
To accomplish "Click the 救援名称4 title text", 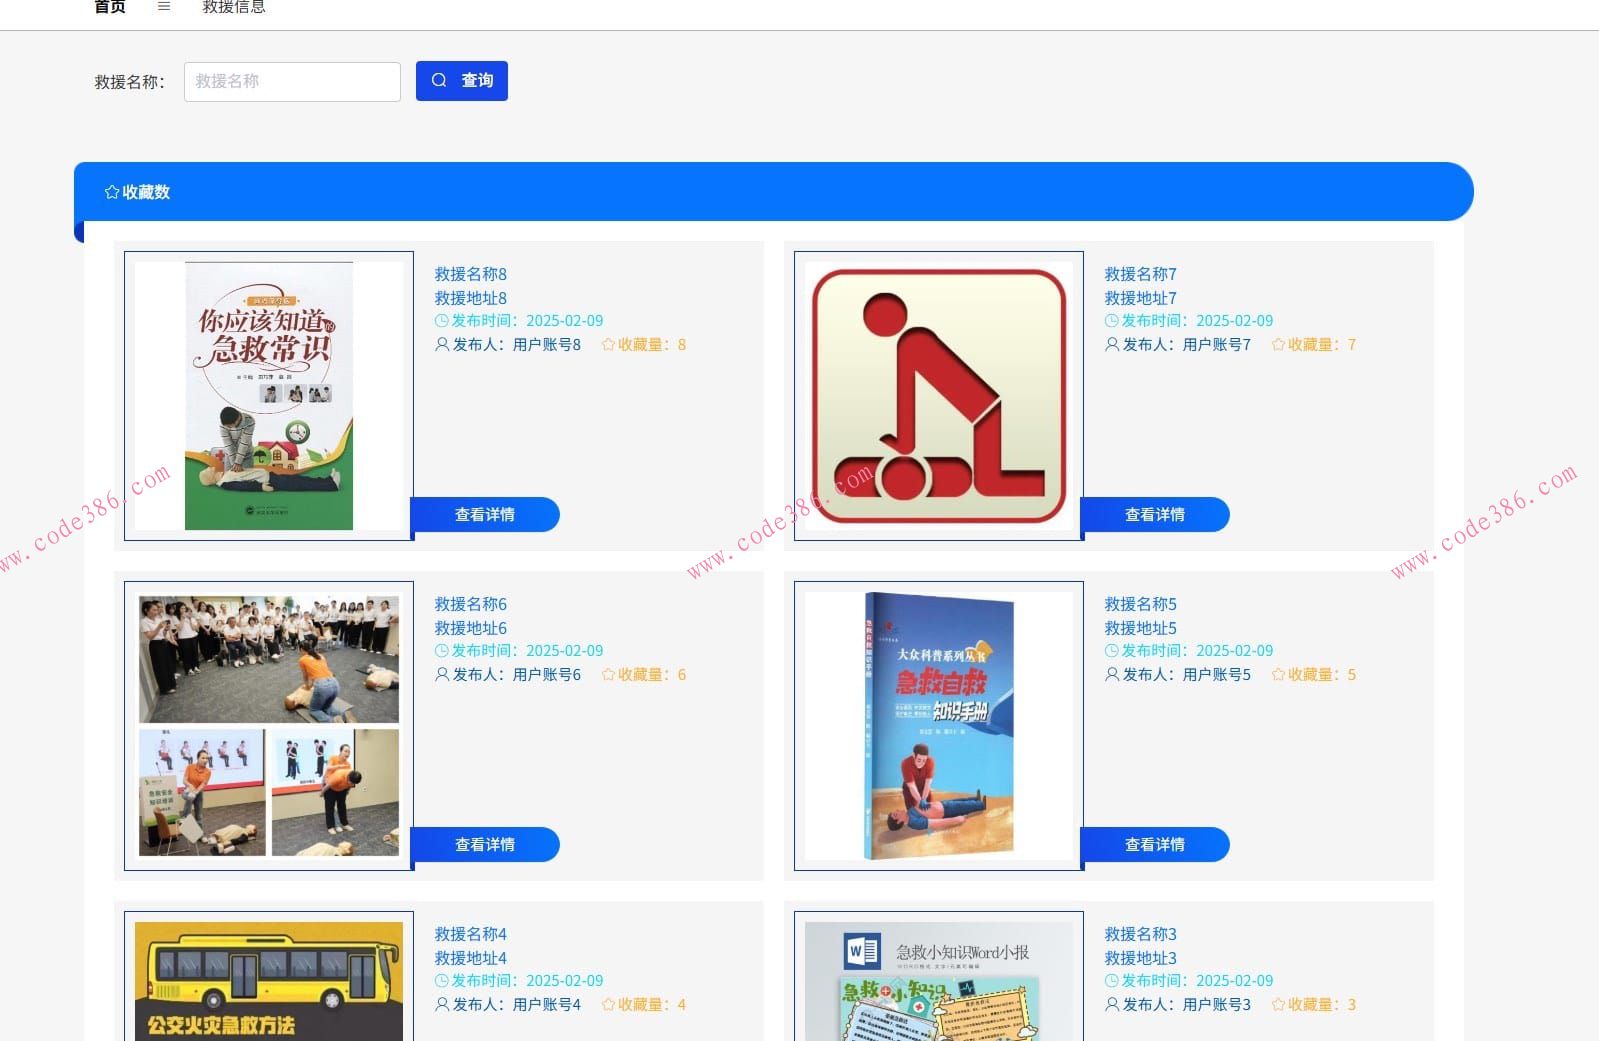I will pos(470,934).
